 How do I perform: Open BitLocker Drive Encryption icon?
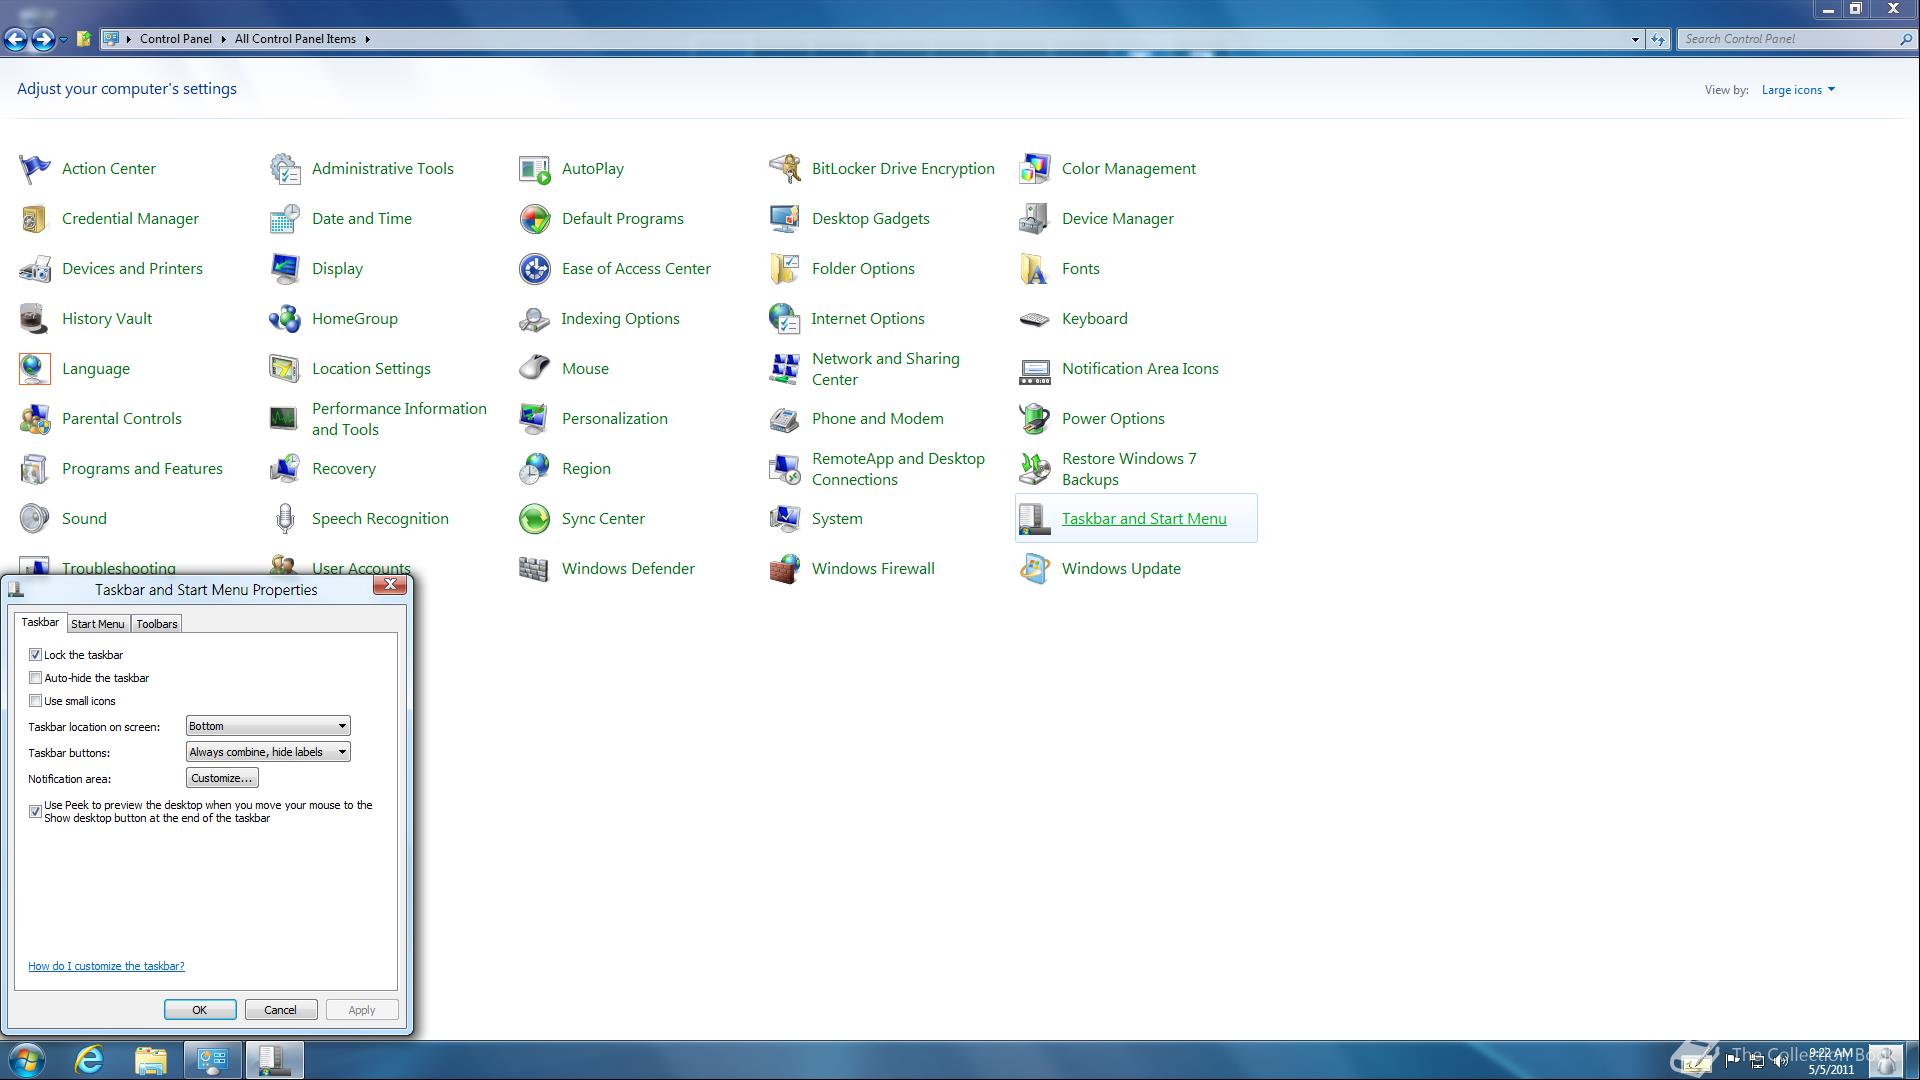(x=784, y=169)
